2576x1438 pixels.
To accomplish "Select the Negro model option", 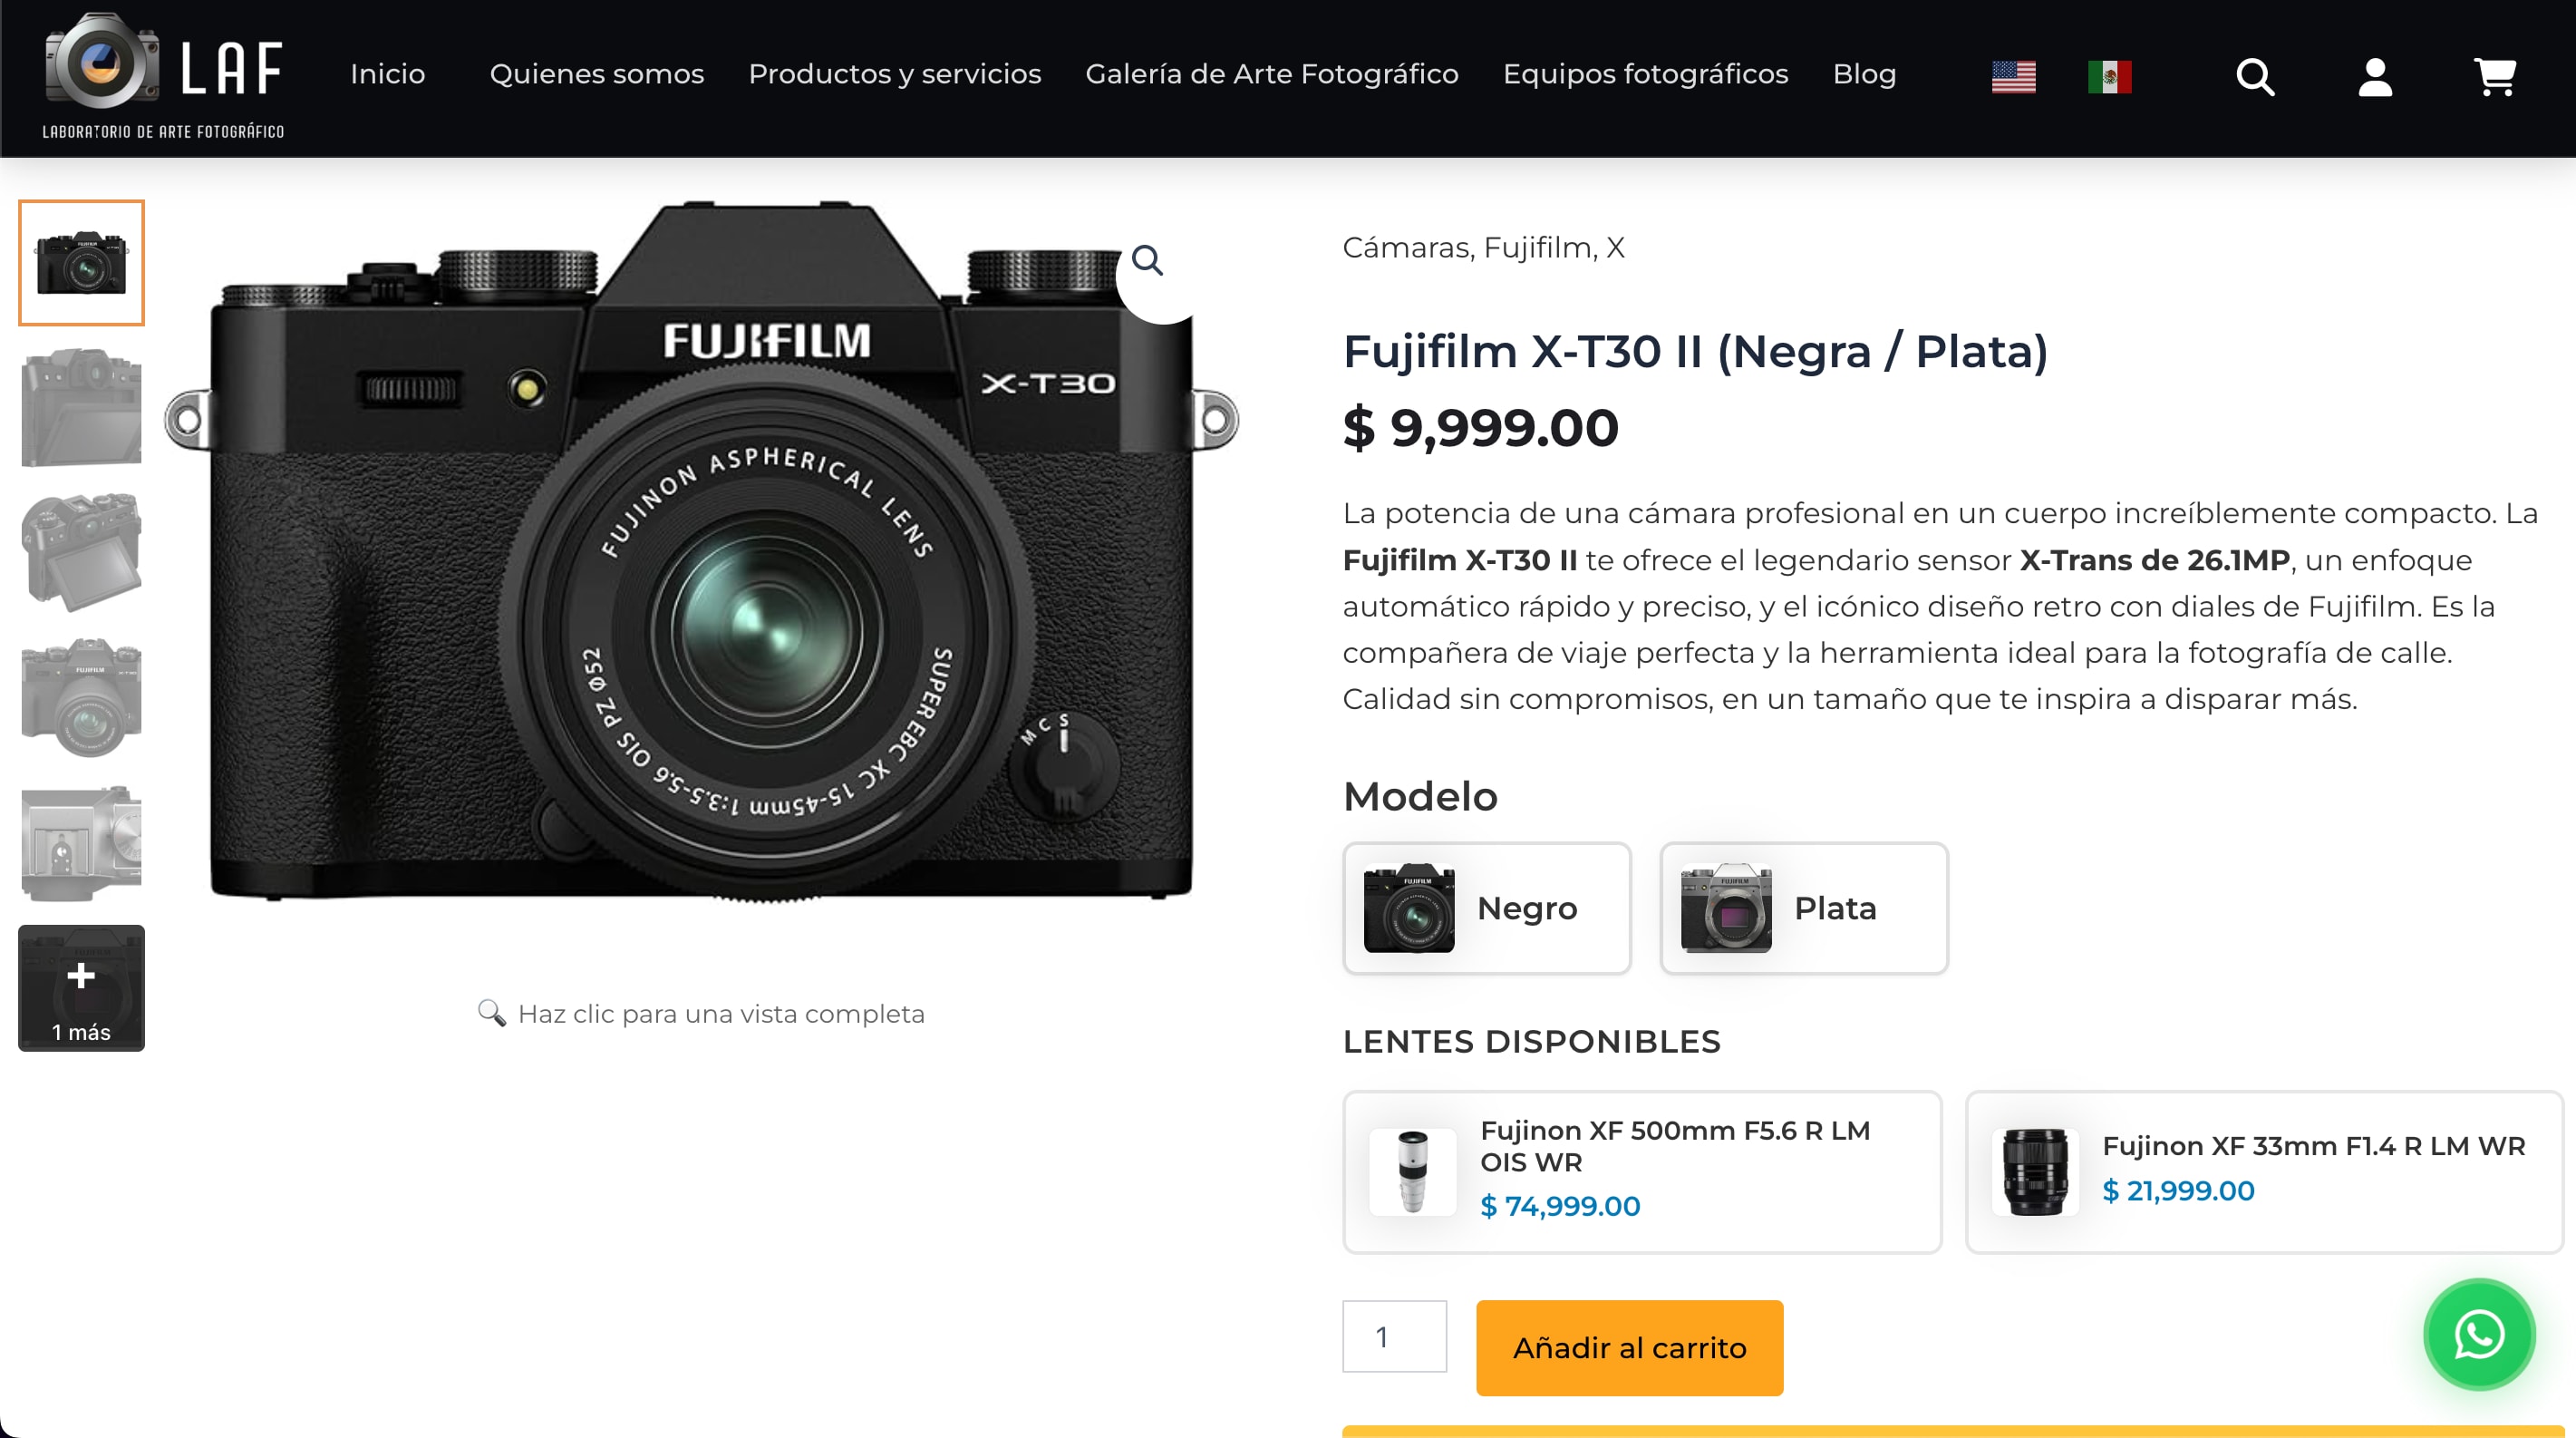I will click(1486, 908).
